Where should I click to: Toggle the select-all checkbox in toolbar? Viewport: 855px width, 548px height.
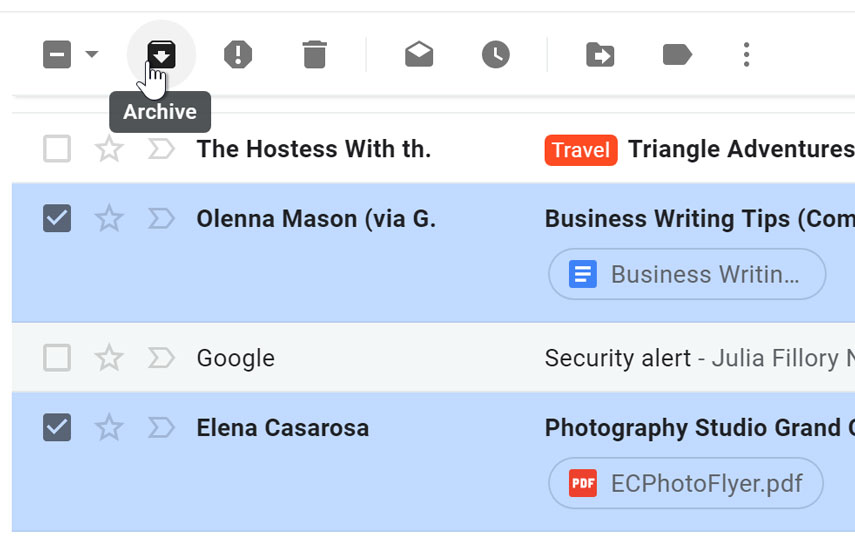click(x=57, y=55)
